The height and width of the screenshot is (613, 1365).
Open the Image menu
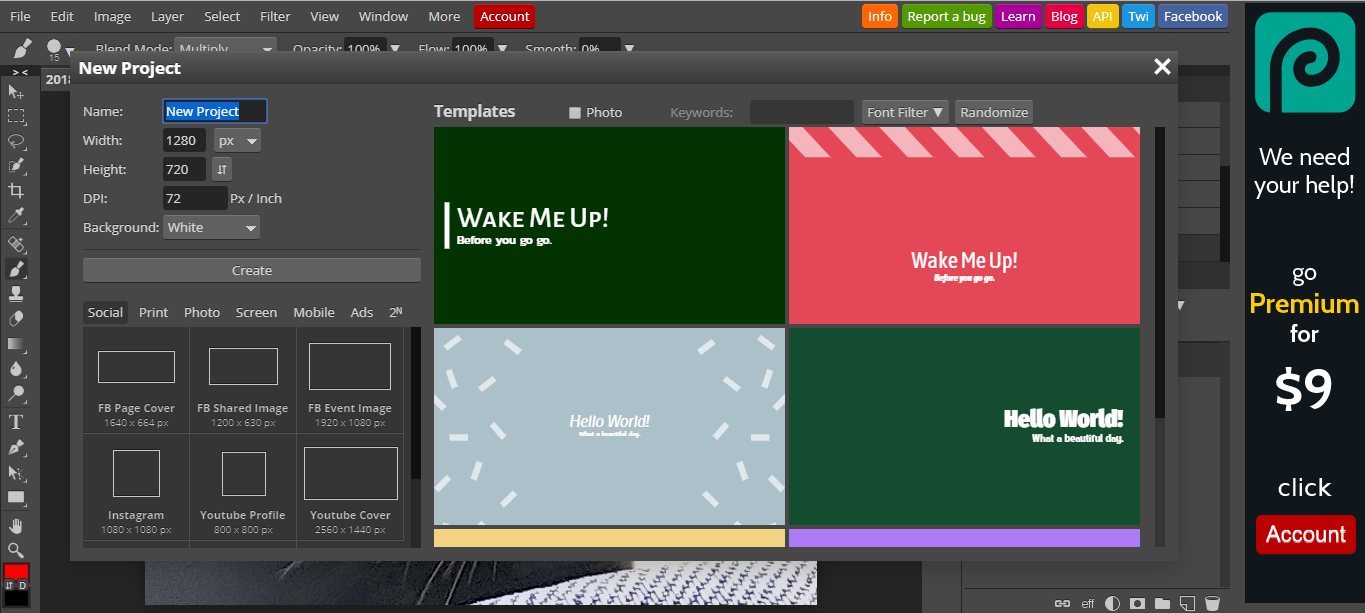(112, 16)
